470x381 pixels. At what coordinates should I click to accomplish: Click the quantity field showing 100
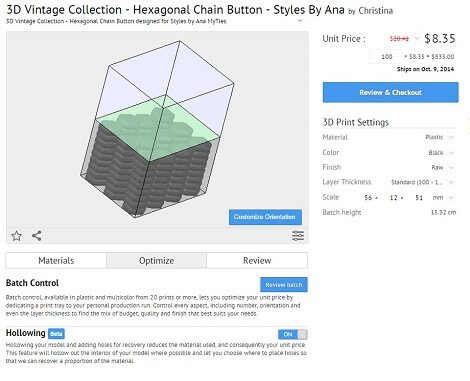(386, 57)
